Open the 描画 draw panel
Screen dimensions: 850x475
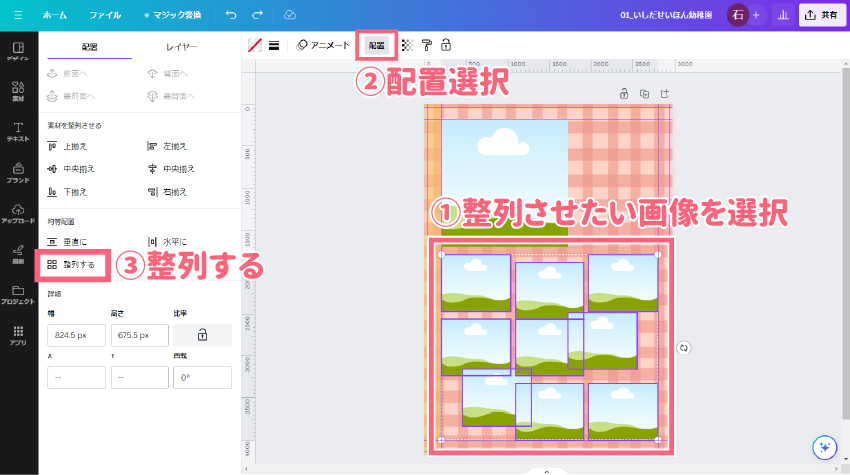coord(18,254)
